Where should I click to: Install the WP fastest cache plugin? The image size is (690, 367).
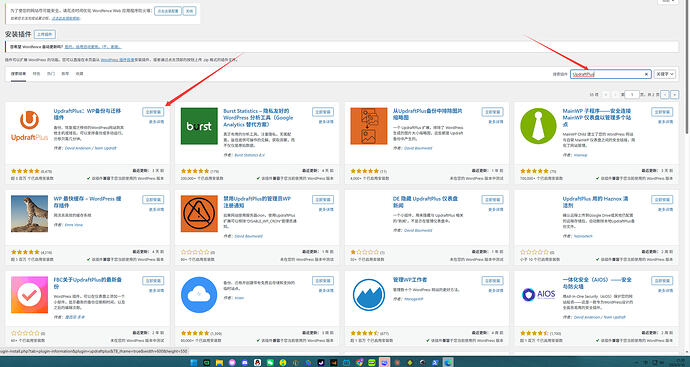coord(153,200)
